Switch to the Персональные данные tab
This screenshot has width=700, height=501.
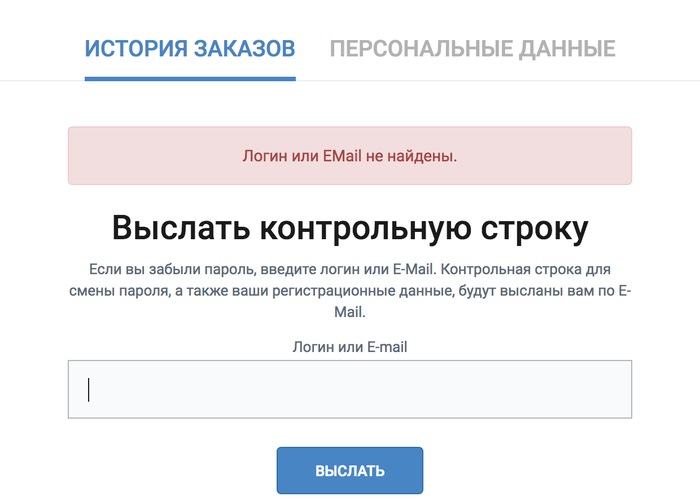pos(472,48)
